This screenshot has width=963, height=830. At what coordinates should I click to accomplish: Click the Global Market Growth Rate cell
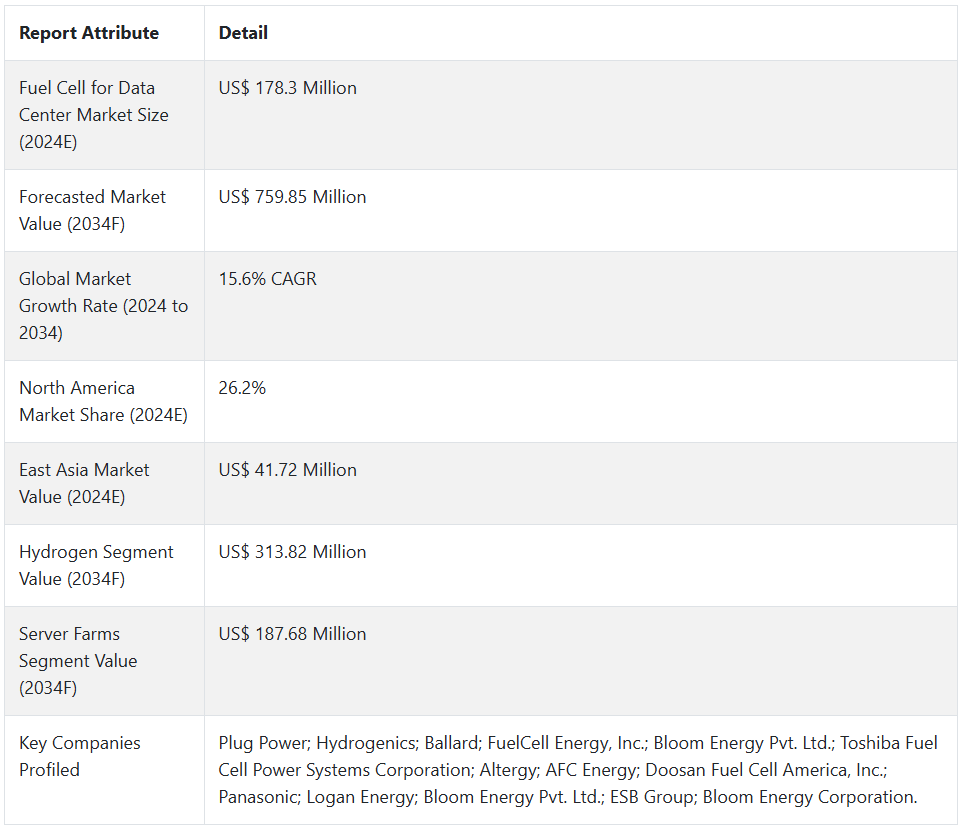(x=103, y=306)
